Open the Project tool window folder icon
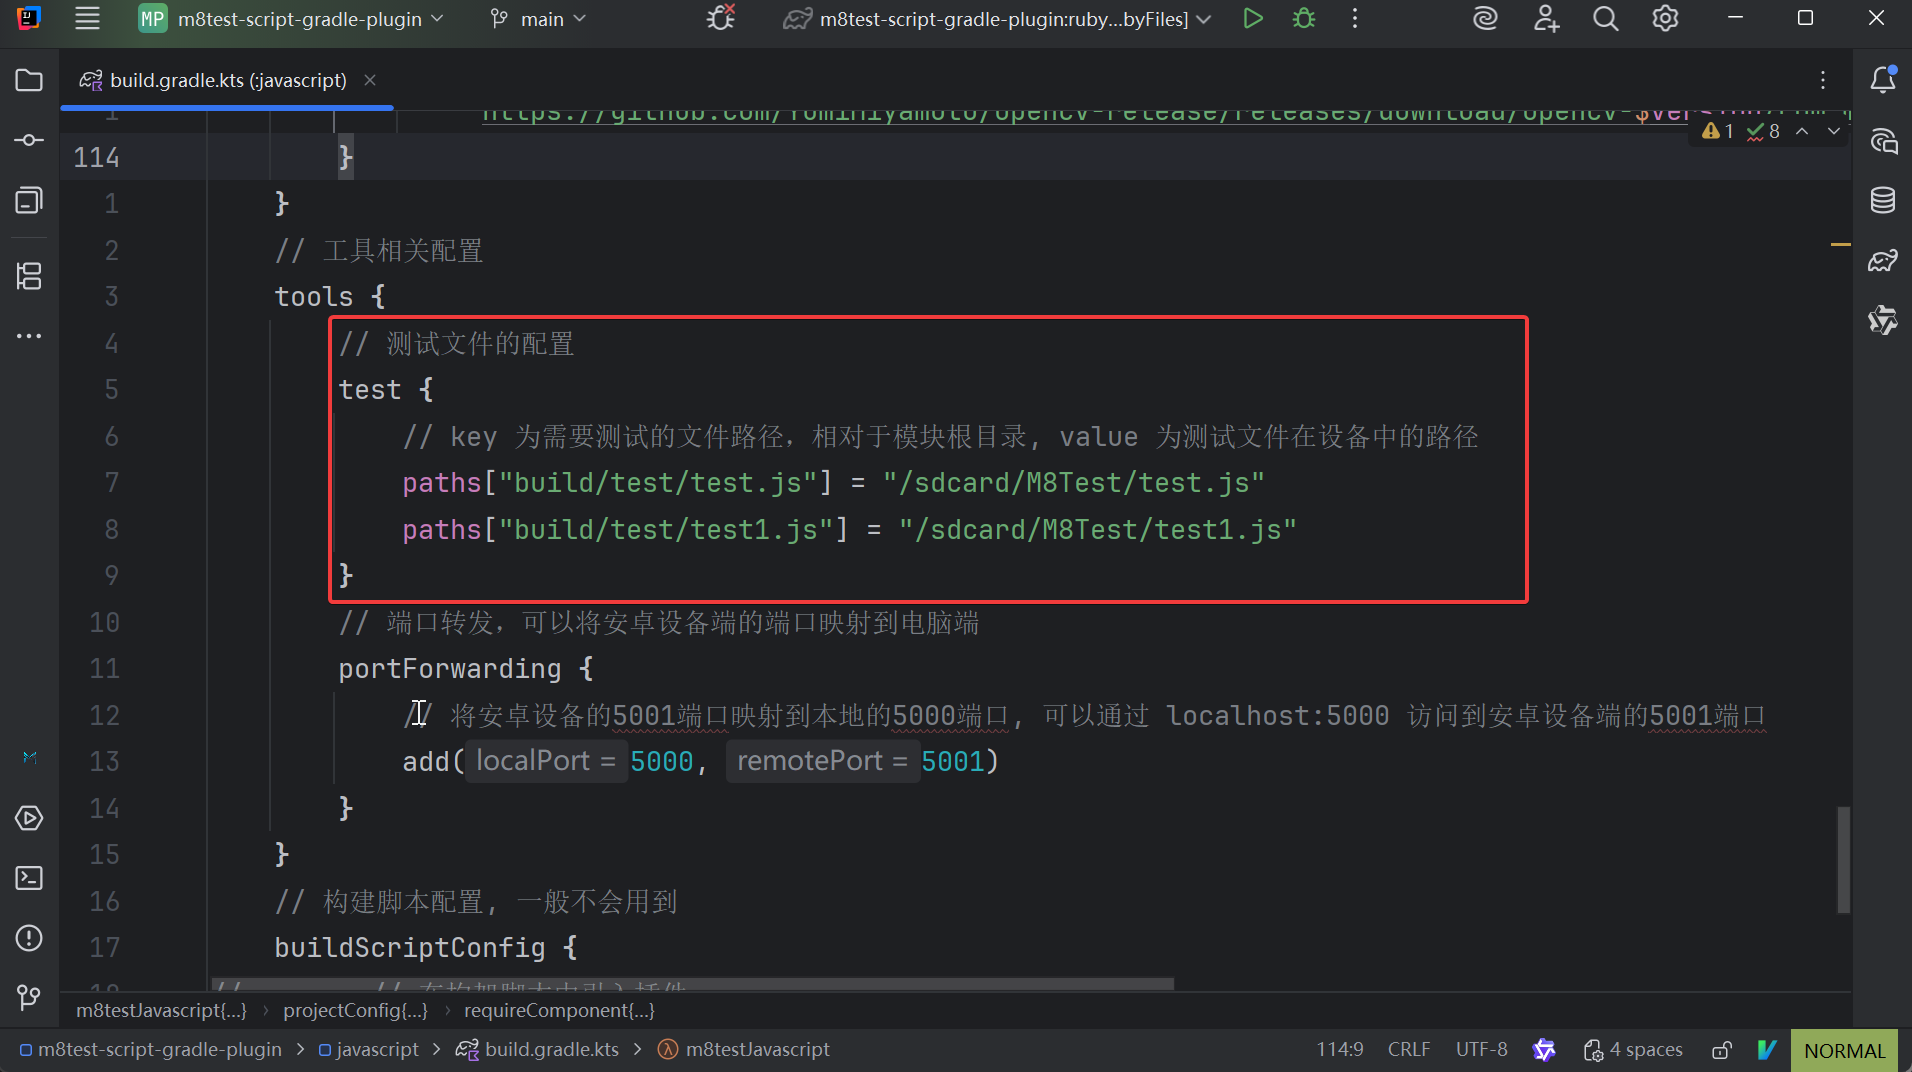Image resolution: width=1912 pixels, height=1072 pixels. 29,80
